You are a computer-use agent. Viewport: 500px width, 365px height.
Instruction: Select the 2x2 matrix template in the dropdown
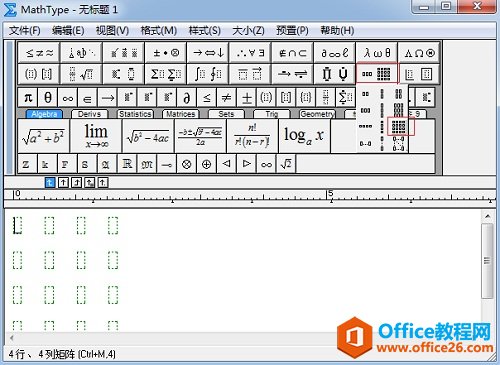pos(398,94)
